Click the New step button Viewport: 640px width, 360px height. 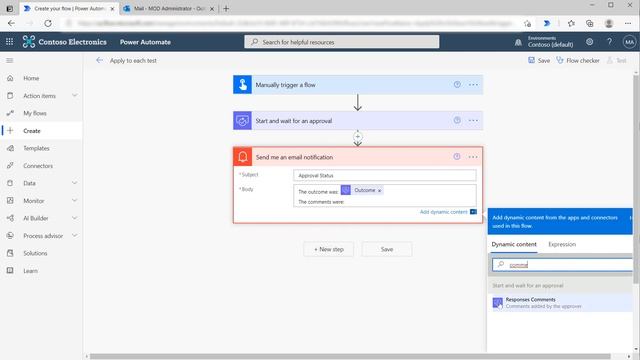[329, 249]
